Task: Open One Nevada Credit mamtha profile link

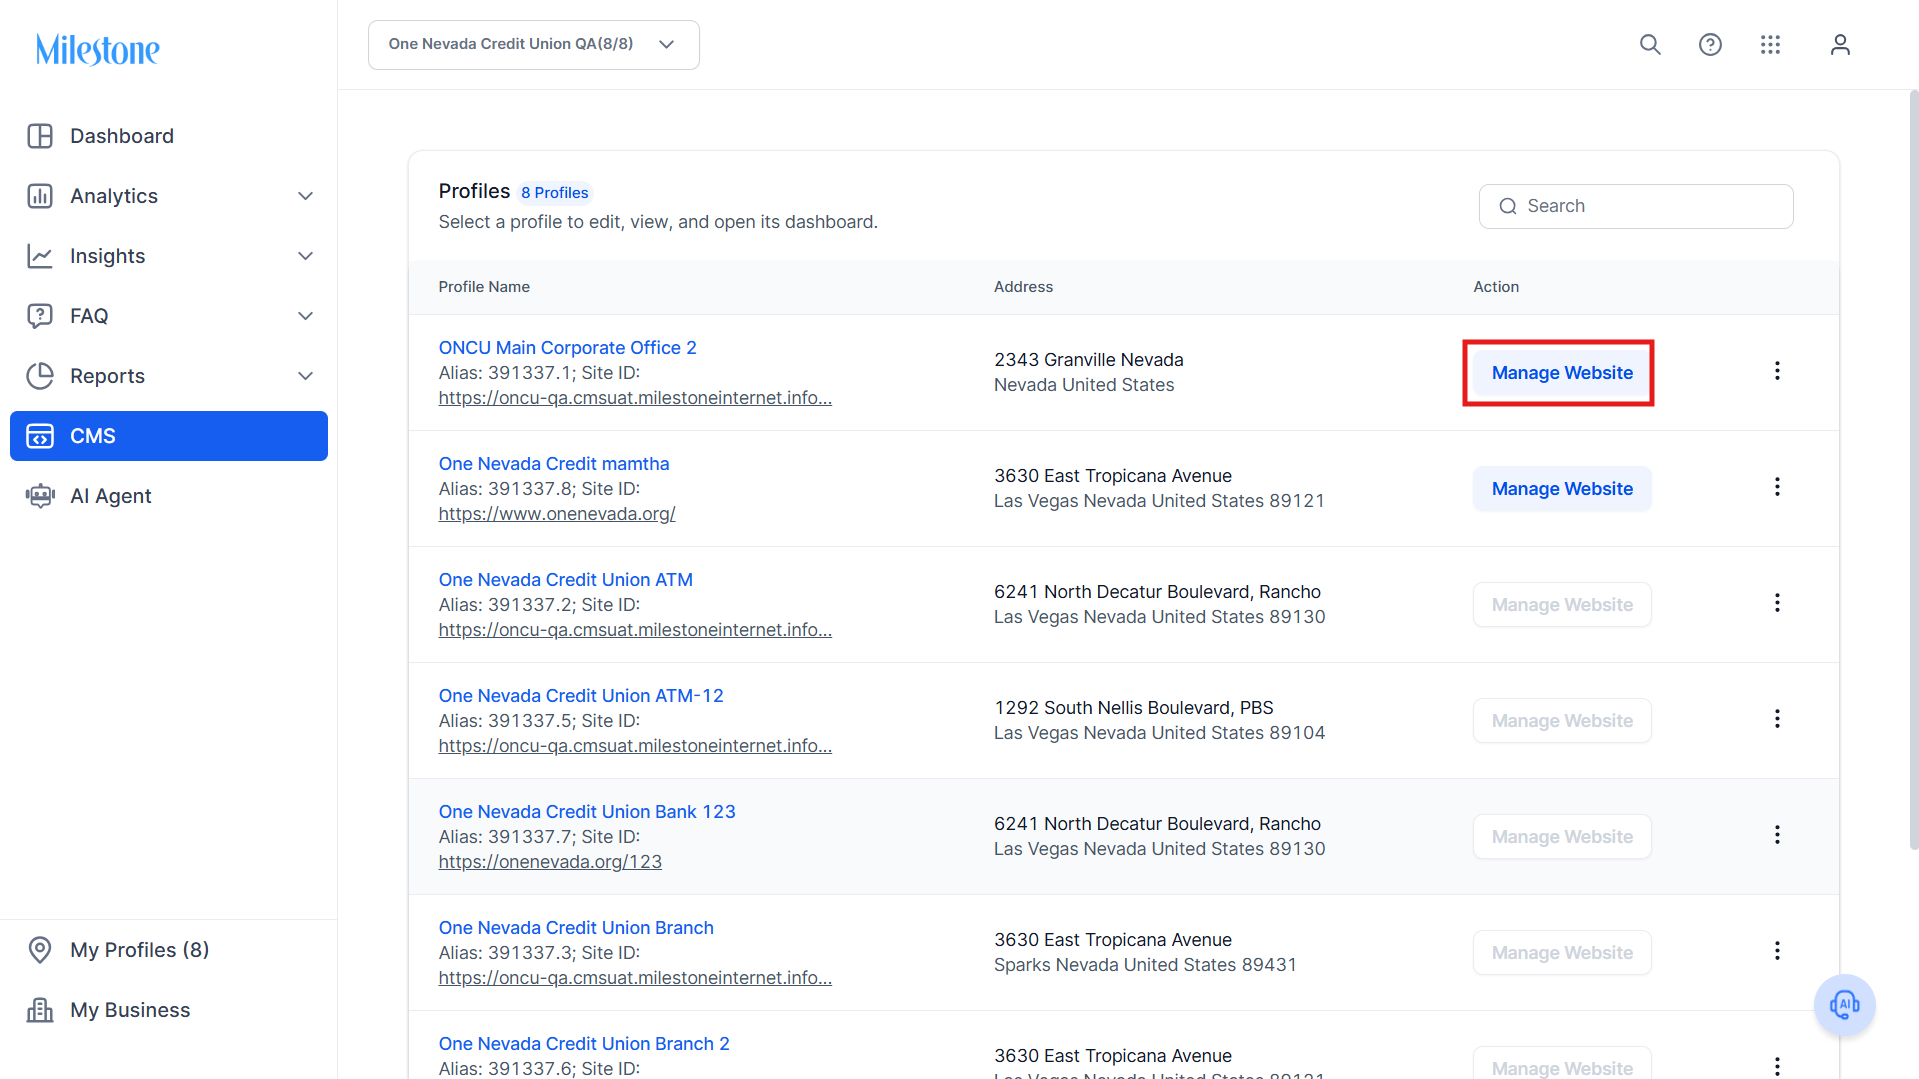Action: (x=554, y=464)
